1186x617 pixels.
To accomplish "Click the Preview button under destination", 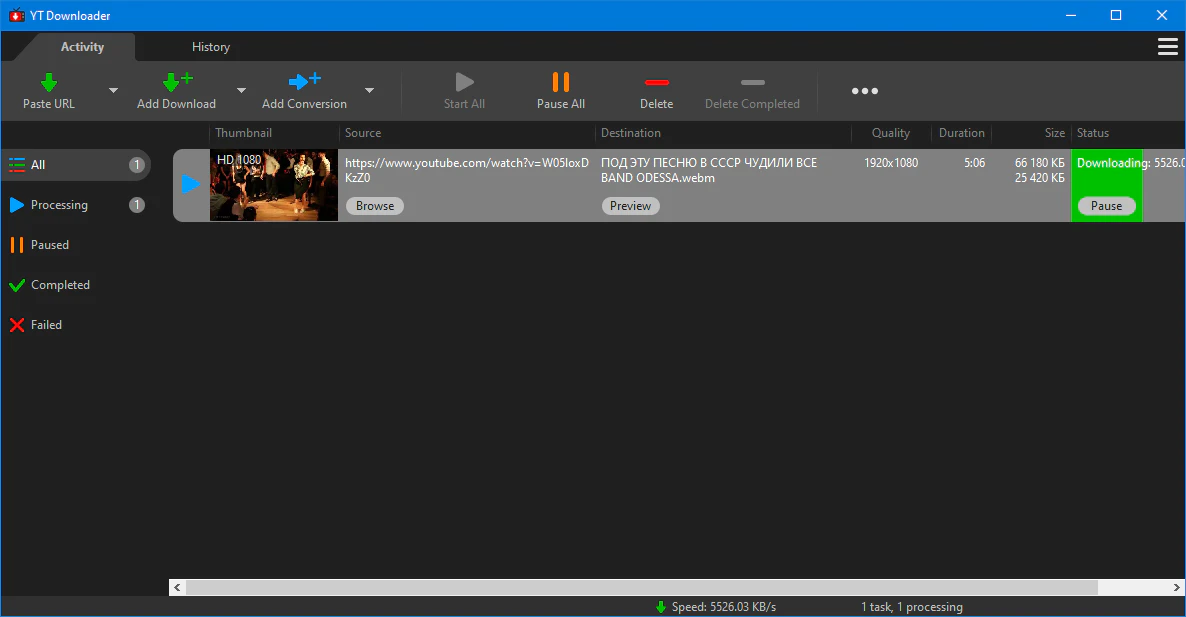I will (630, 206).
